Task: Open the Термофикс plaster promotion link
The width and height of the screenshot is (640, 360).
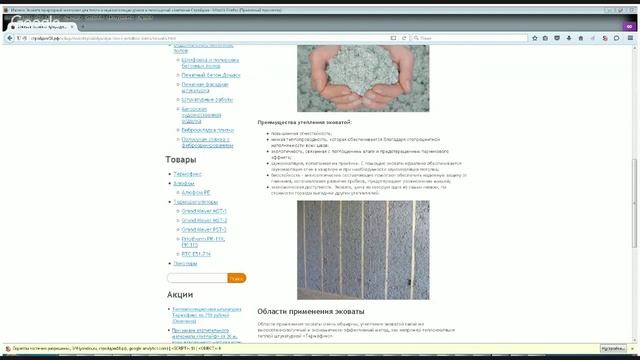Action: [x=206, y=315]
